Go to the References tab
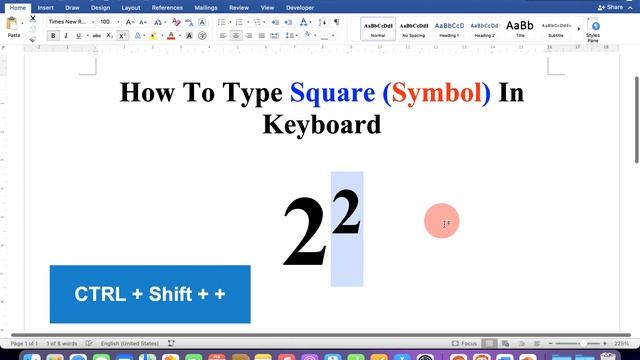This screenshot has width=640, height=360. pyautogui.click(x=167, y=8)
